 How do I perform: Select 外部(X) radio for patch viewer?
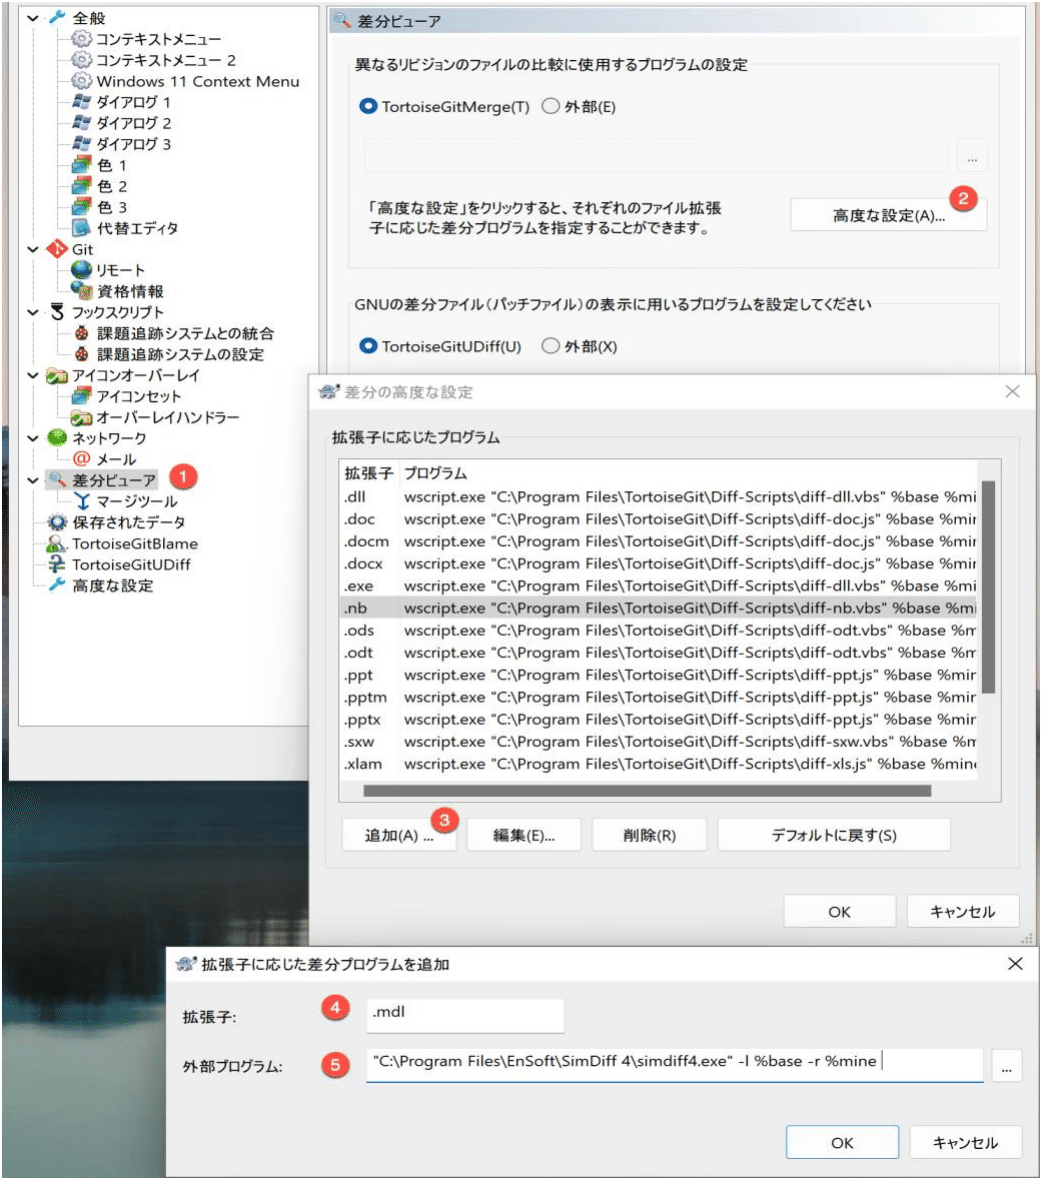point(551,345)
